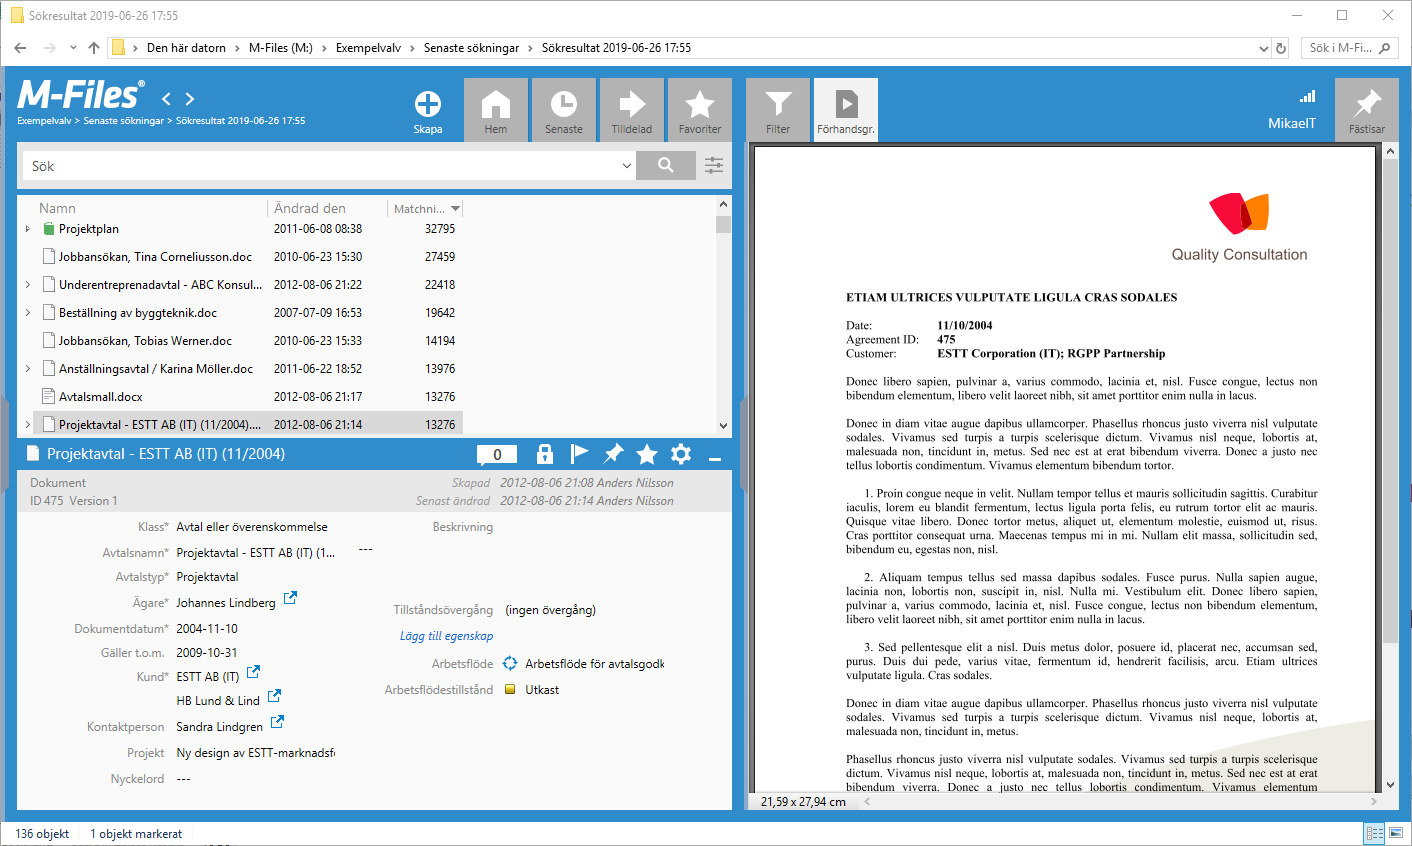Open the Tilldelad assigned view

coord(632,110)
